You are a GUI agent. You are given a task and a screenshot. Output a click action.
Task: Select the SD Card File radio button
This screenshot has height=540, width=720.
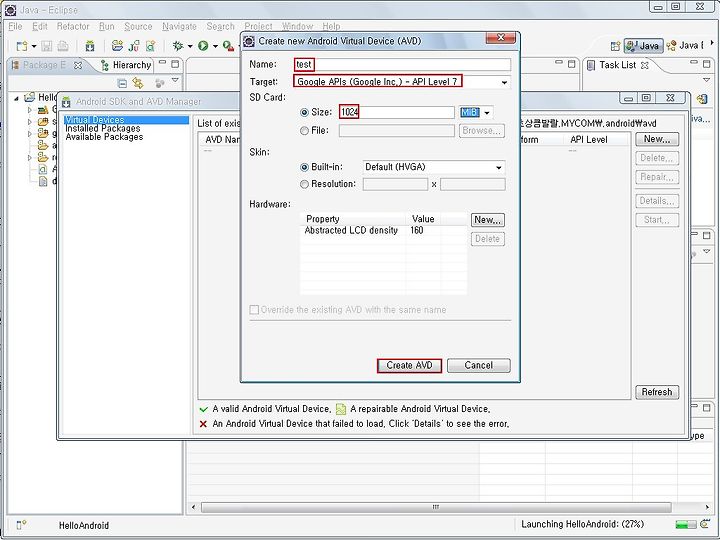point(304,131)
